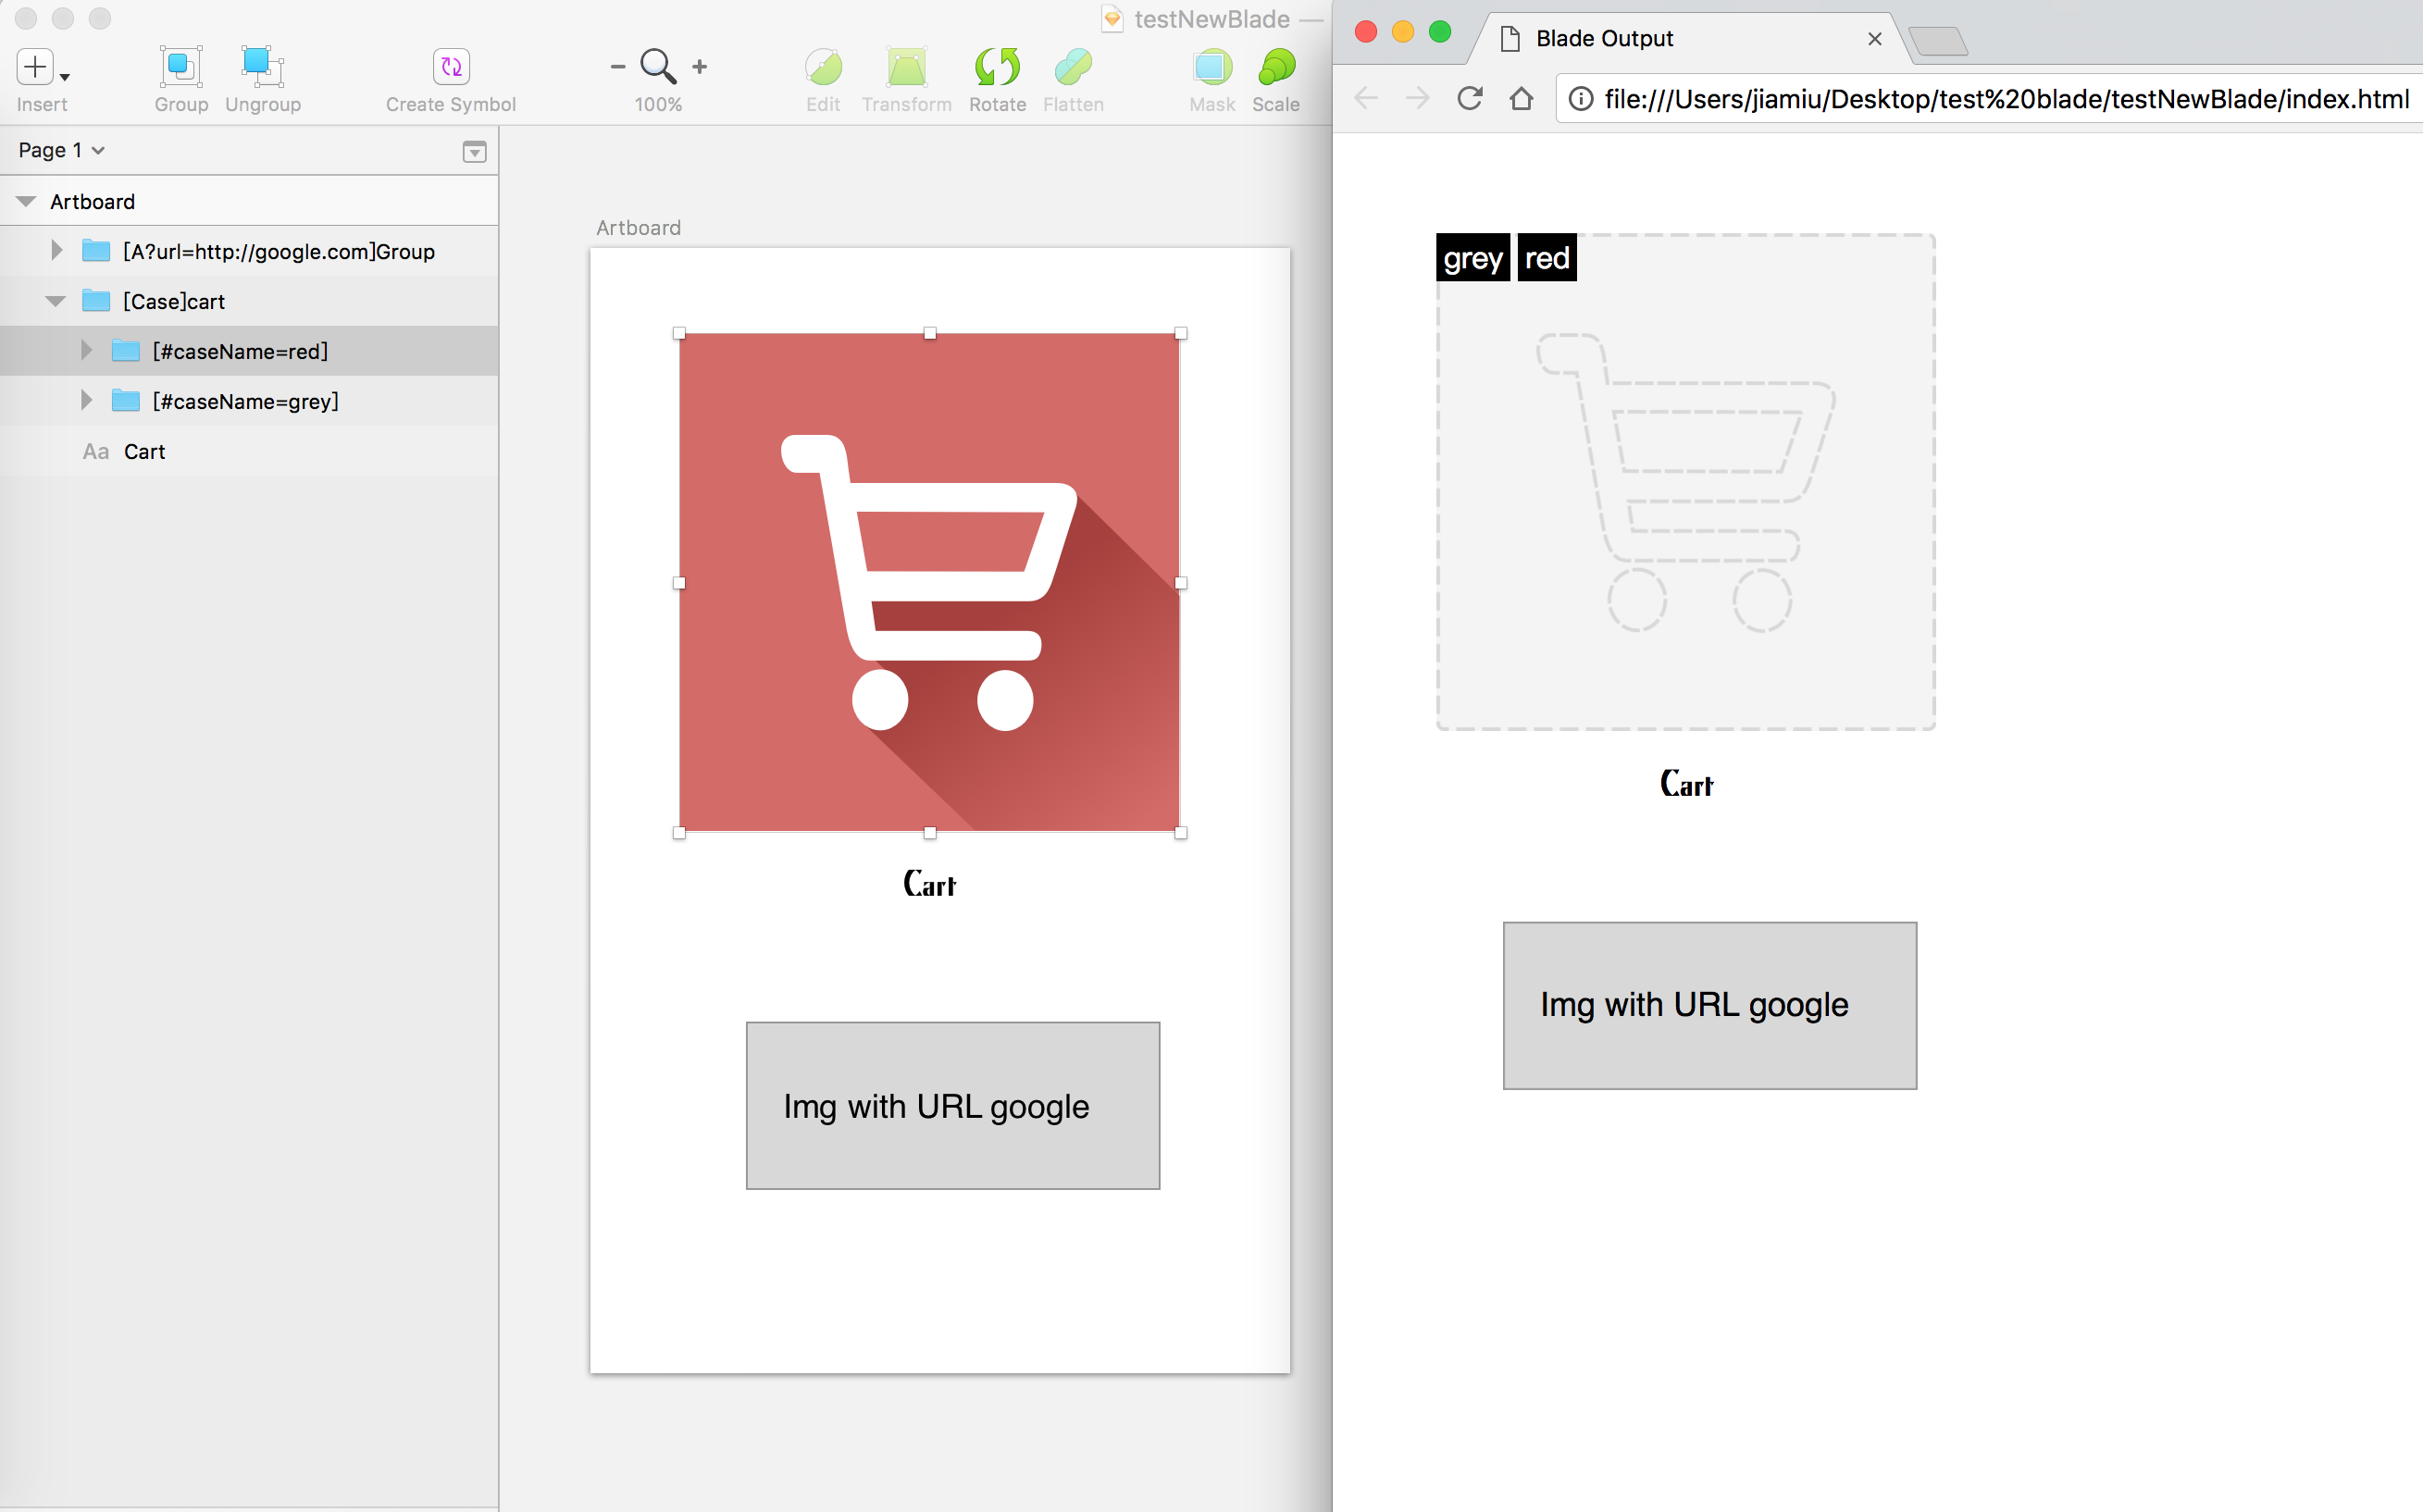The height and width of the screenshot is (1512, 2423).
Task: Toggle the page list collapse button
Action: point(475,151)
